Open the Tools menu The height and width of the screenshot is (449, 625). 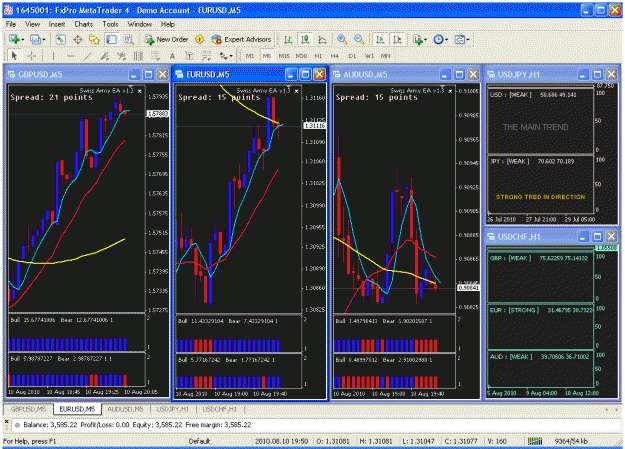(110, 24)
